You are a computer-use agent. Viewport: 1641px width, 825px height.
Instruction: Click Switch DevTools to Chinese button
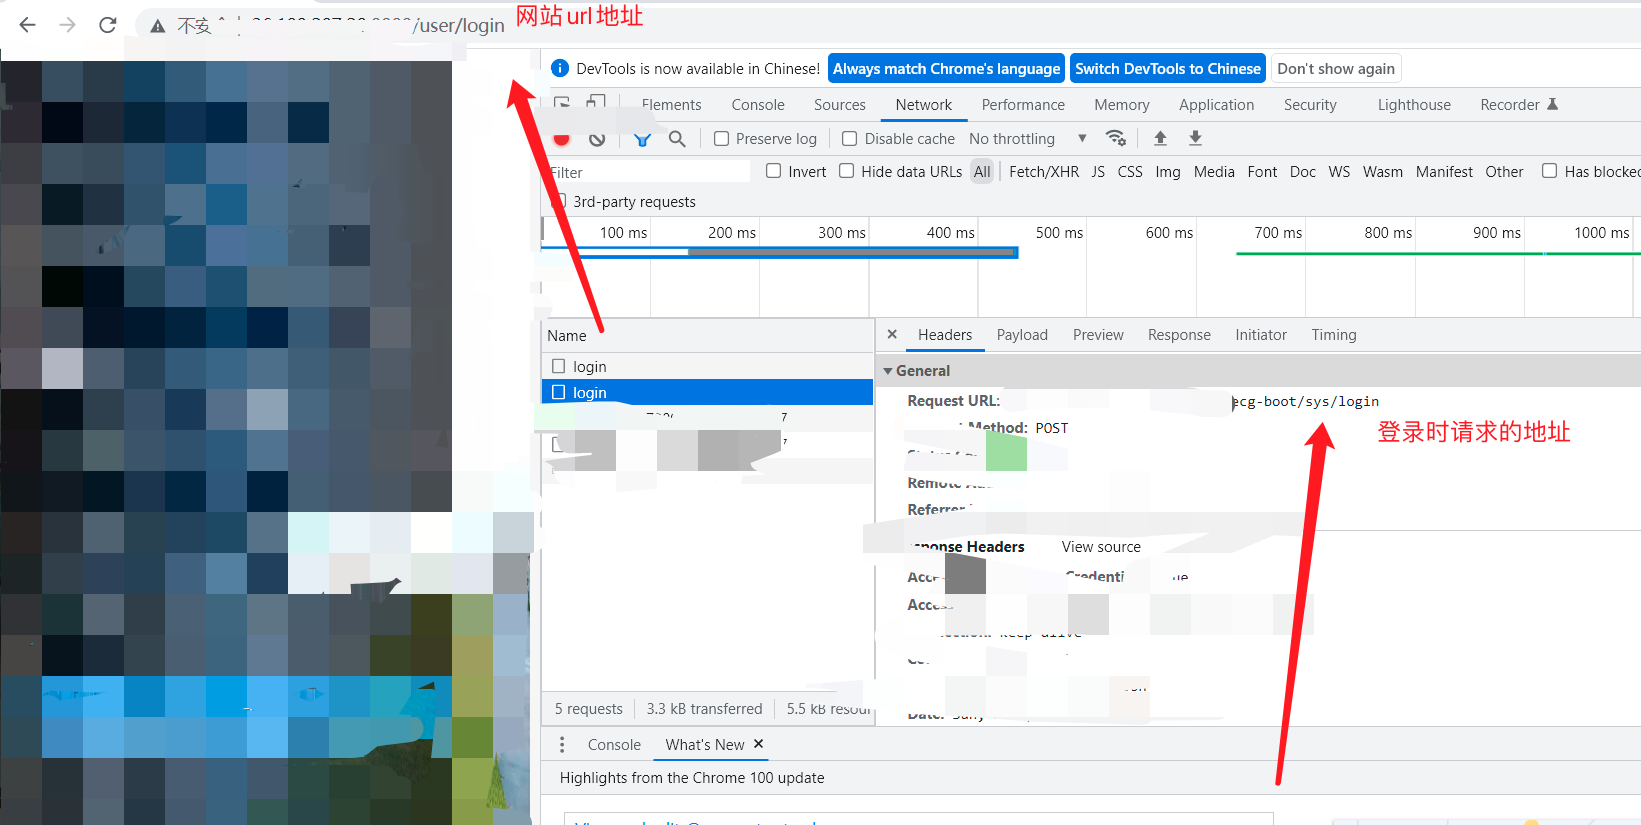tap(1167, 69)
